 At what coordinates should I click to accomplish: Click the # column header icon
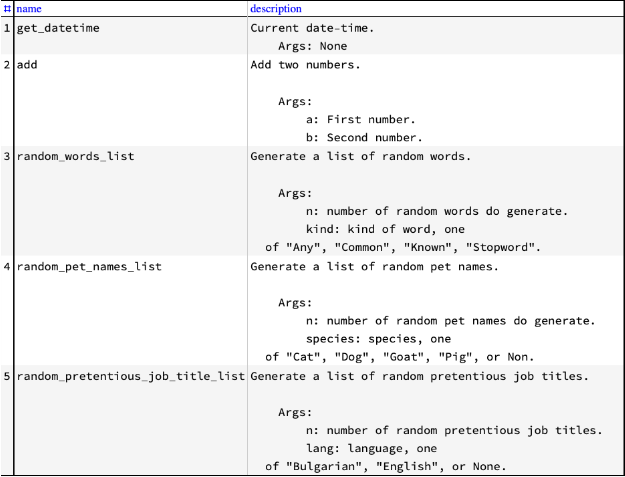7,9
